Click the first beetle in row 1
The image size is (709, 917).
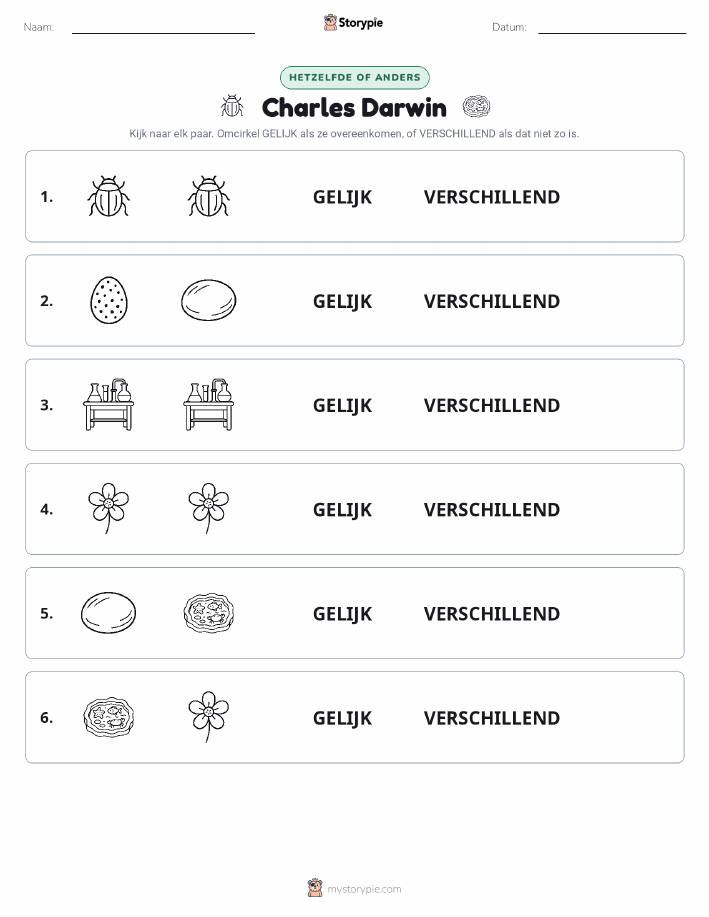click(109, 196)
